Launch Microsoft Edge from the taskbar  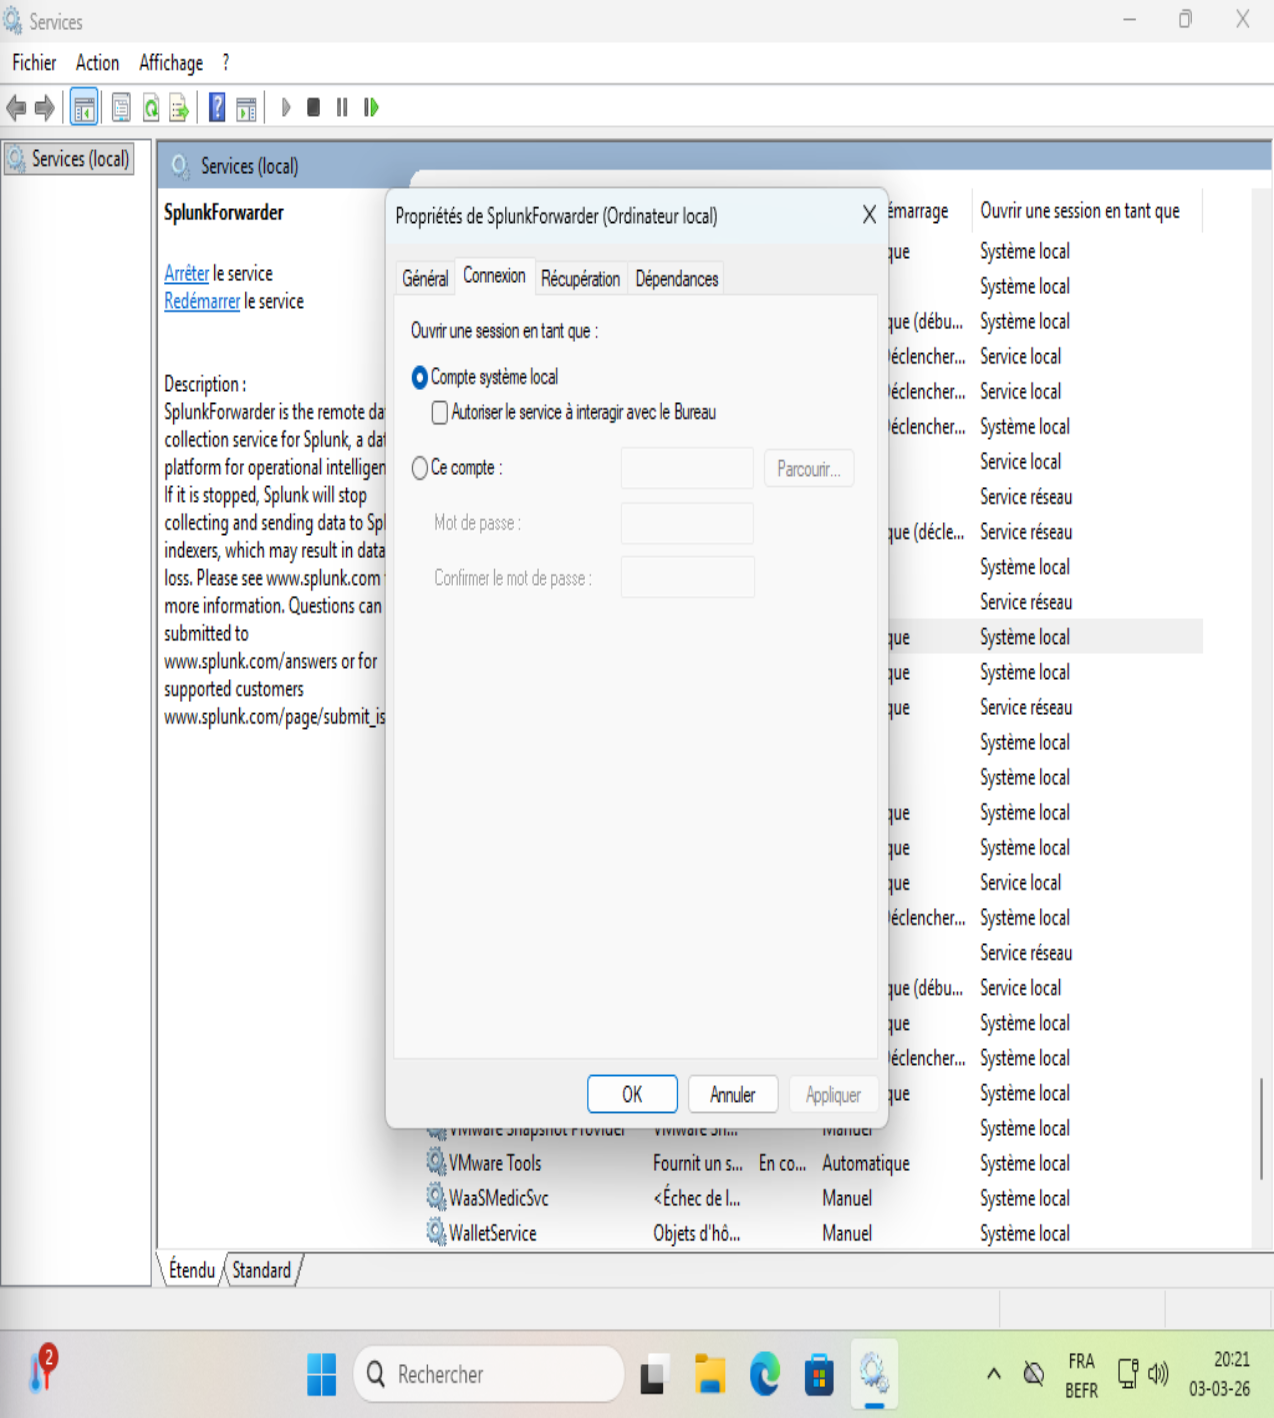[765, 1374]
